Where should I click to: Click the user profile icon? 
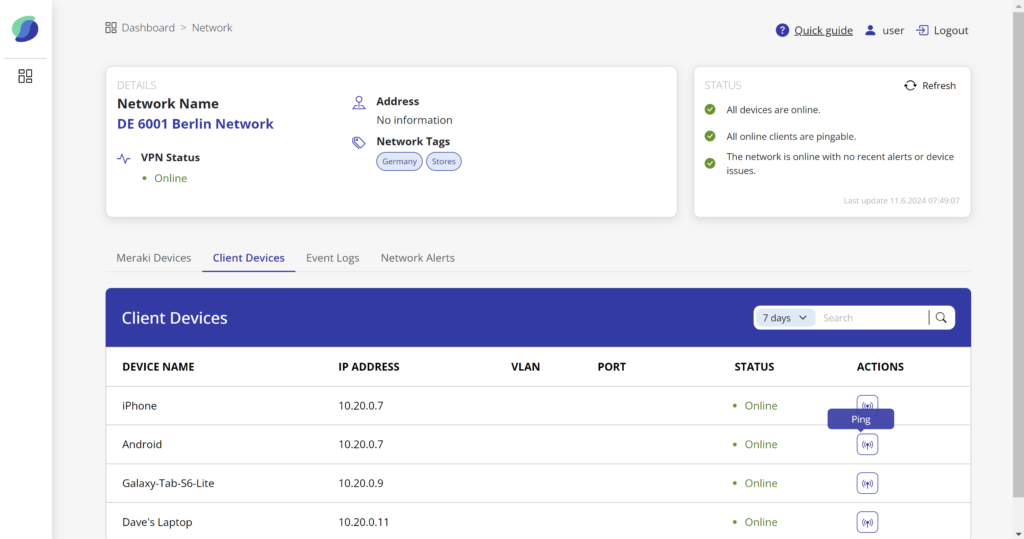point(870,30)
